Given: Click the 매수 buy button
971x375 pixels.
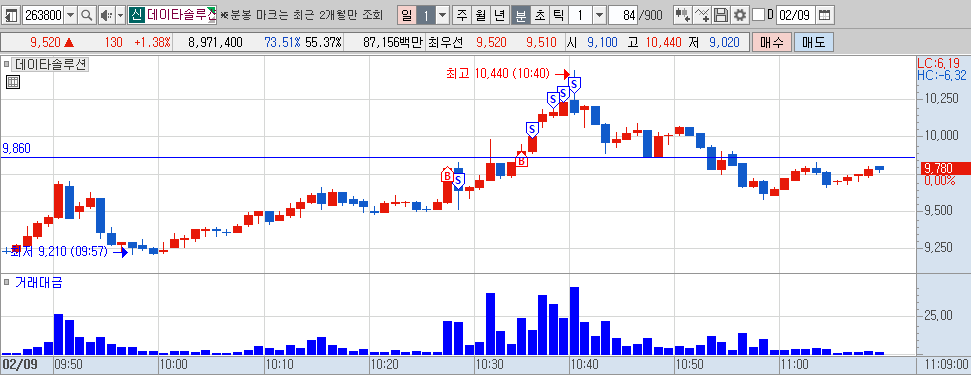Looking at the screenshot, I should point(771,42).
